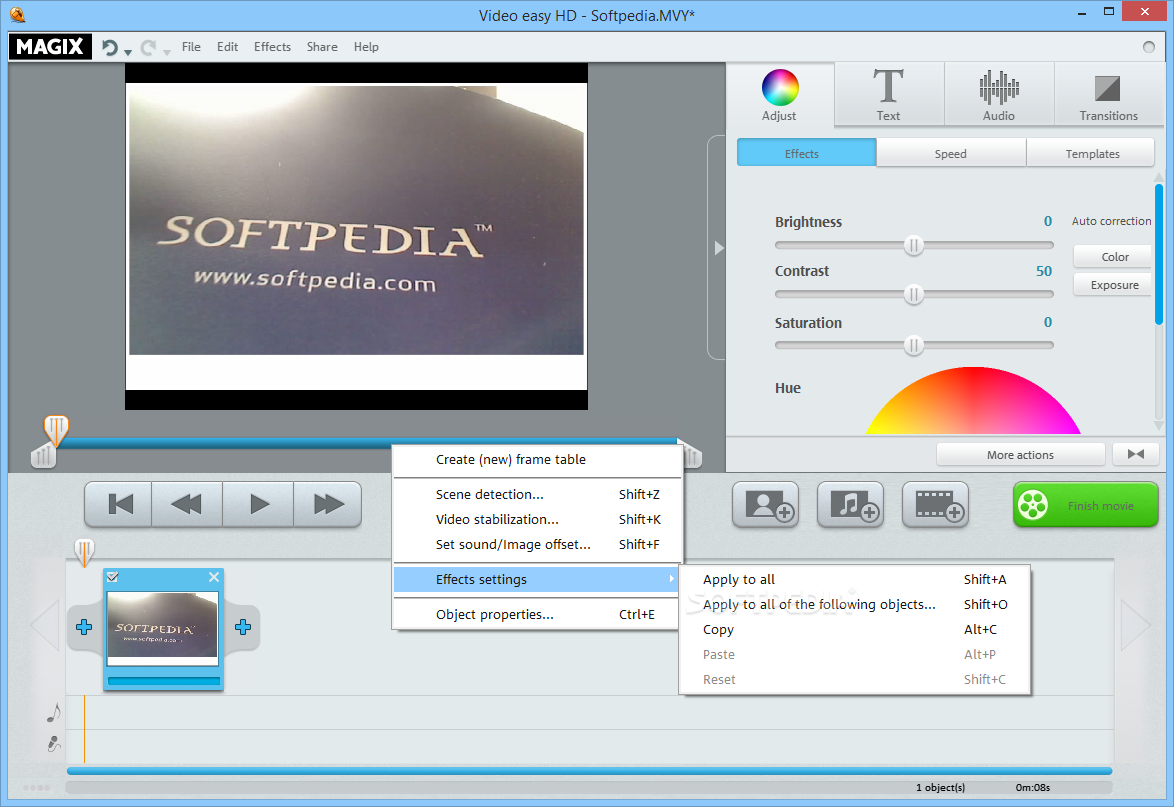Switch to the Templates sub-tab
The height and width of the screenshot is (807, 1174).
pyautogui.click(x=1092, y=153)
